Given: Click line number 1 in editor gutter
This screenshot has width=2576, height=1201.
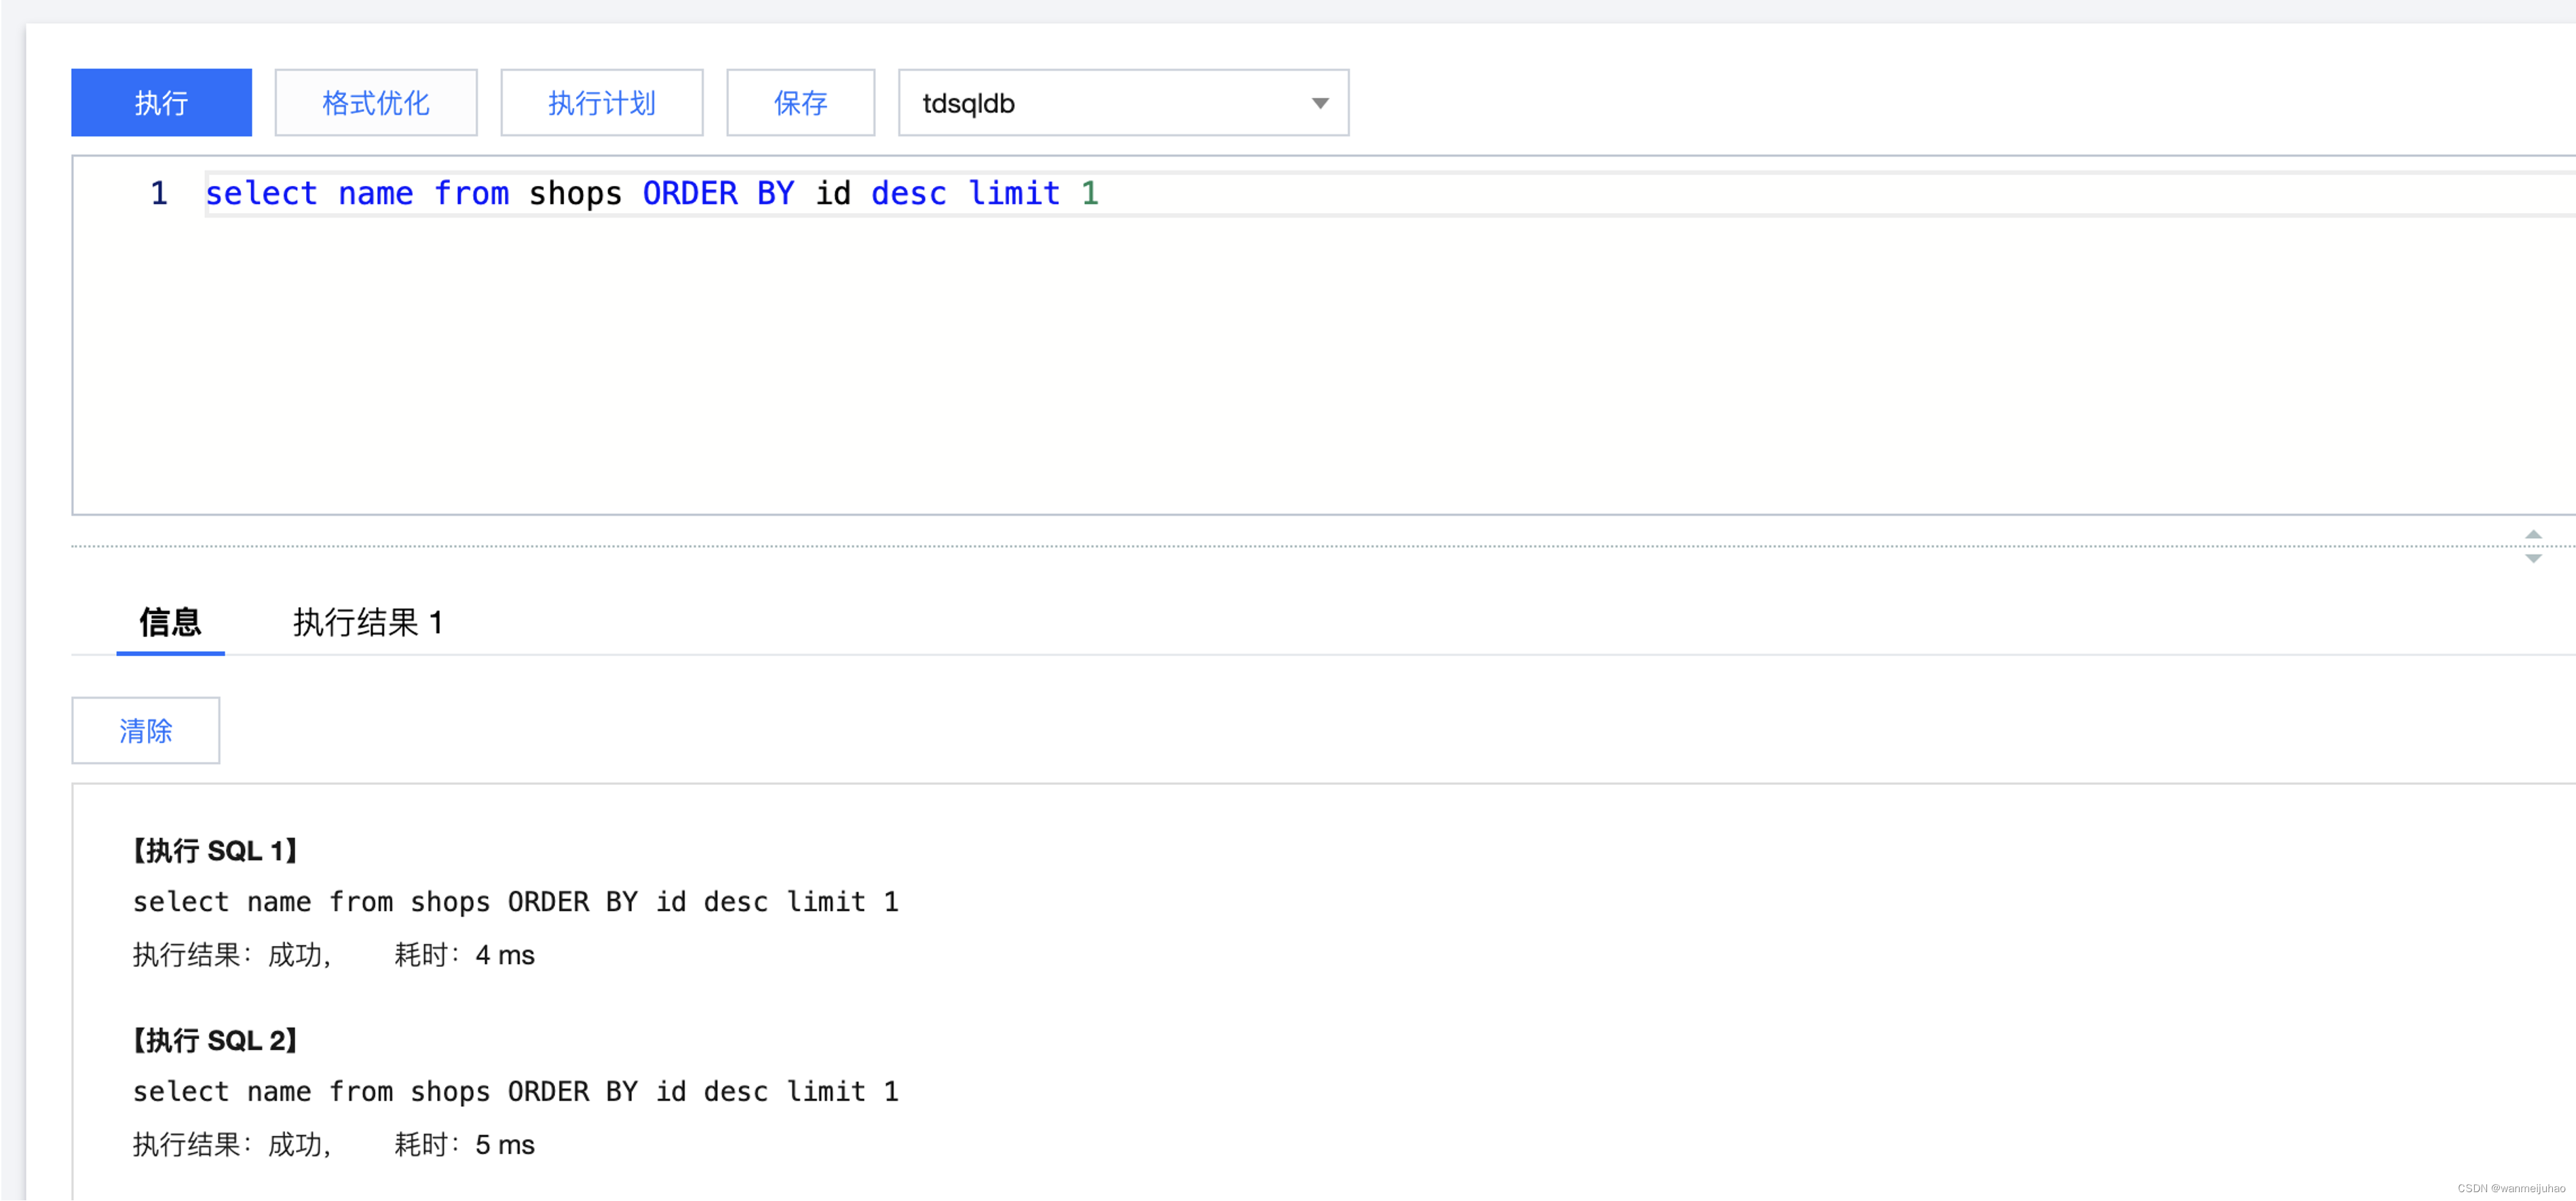Looking at the screenshot, I should point(159,193).
